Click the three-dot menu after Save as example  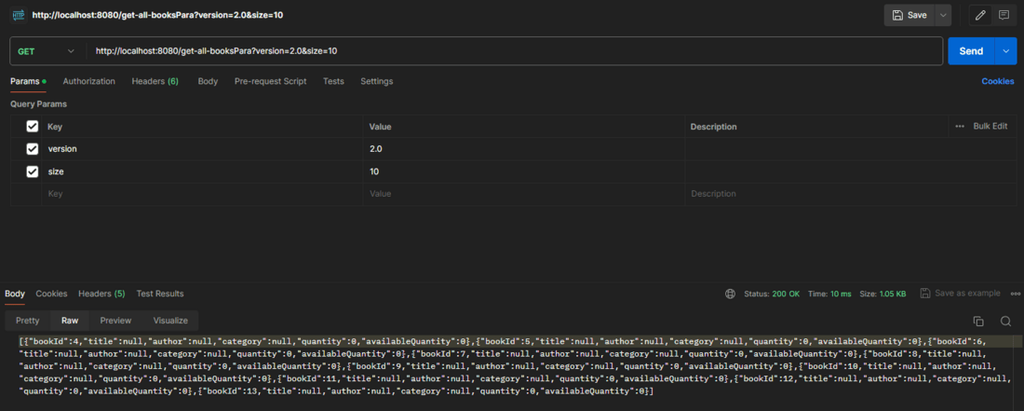[x=1011, y=294]
